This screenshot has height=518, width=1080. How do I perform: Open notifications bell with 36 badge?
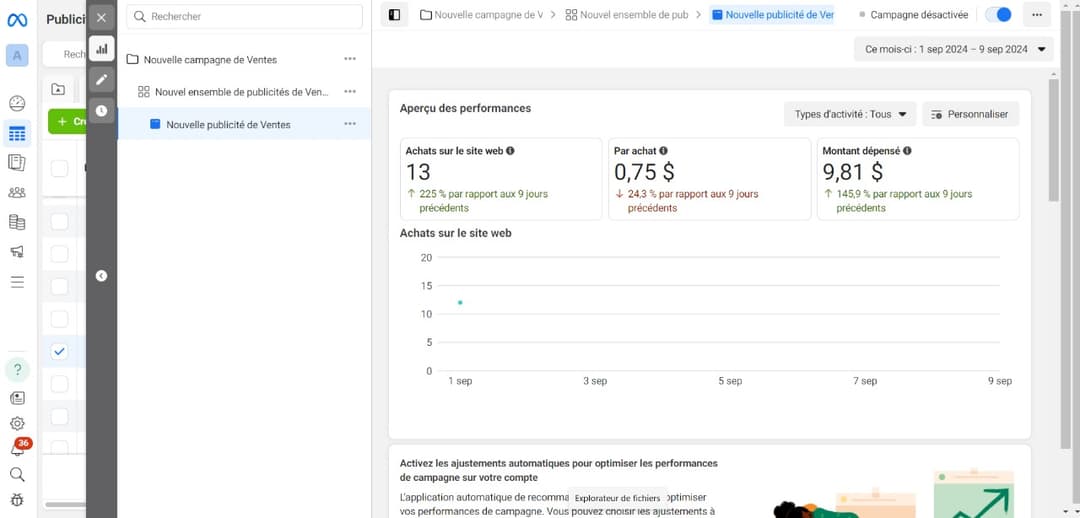point(17,449)
